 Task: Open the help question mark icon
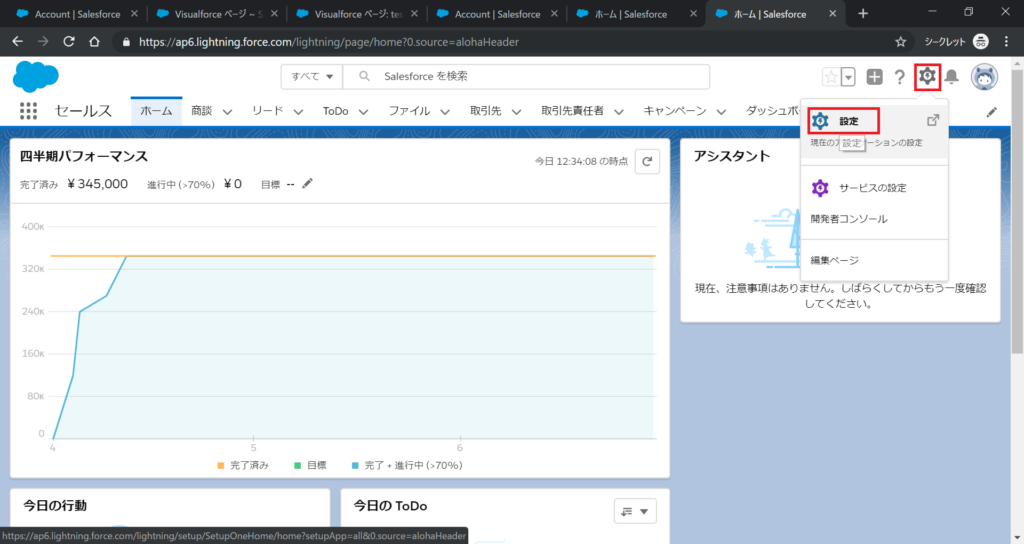(899, 77)
